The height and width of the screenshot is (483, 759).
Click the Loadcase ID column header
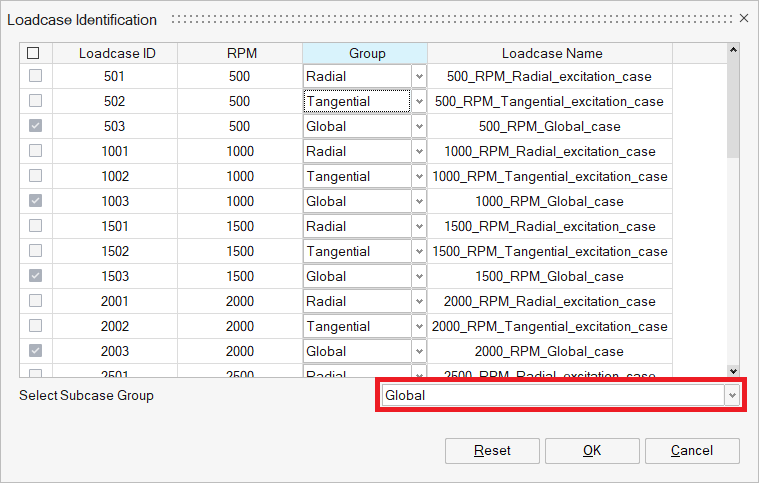click(114, 53)
